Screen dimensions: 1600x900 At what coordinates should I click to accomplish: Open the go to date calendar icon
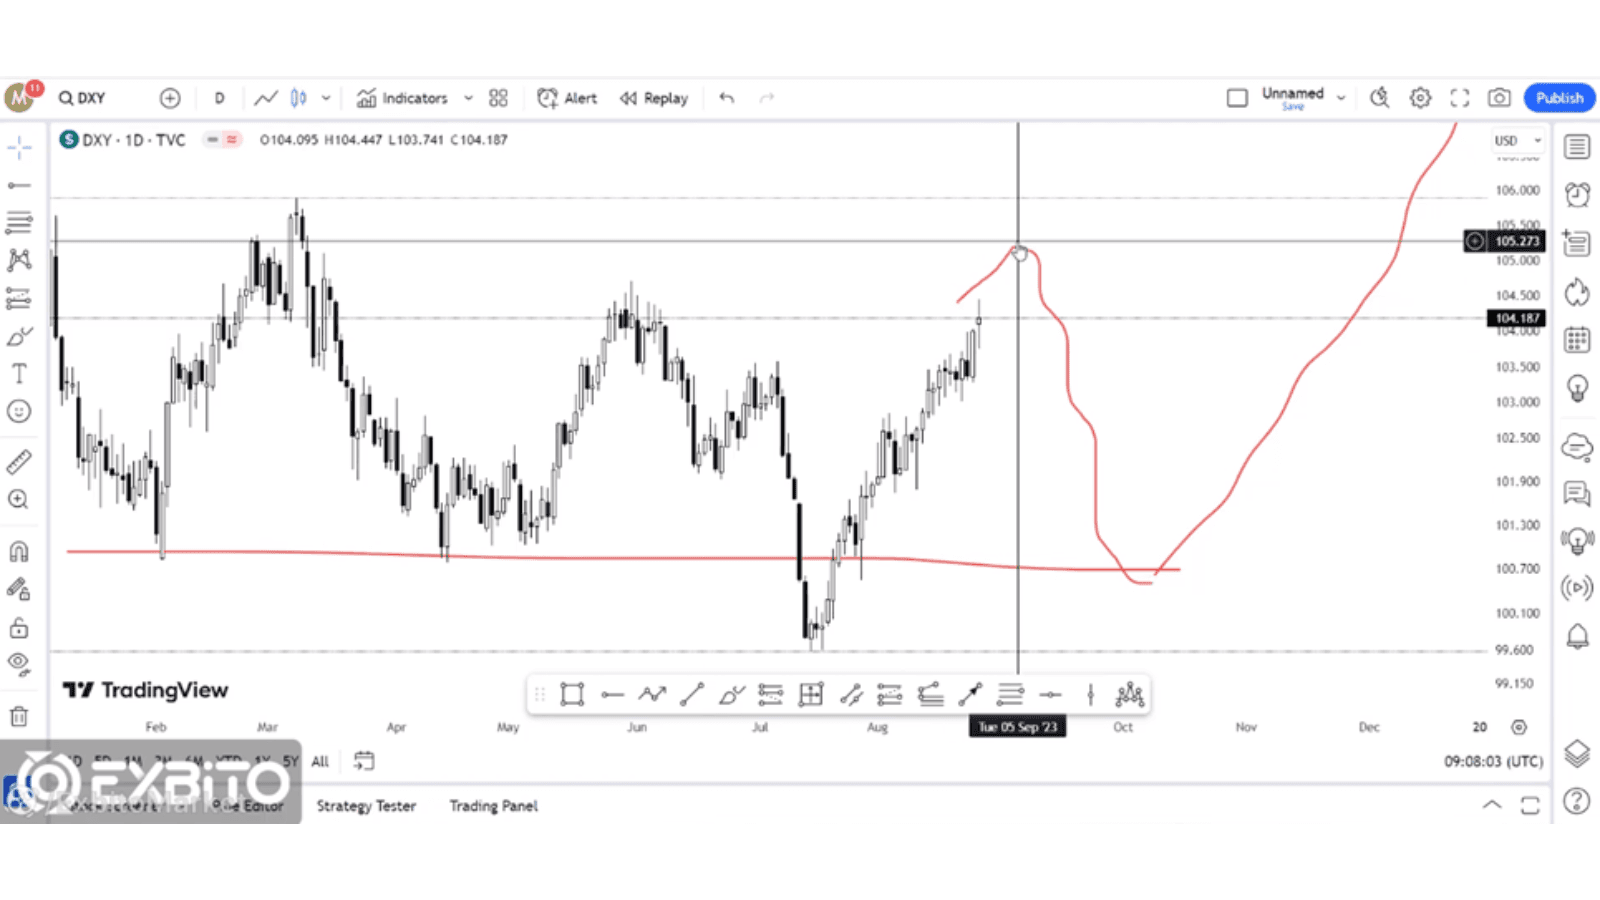364,761
